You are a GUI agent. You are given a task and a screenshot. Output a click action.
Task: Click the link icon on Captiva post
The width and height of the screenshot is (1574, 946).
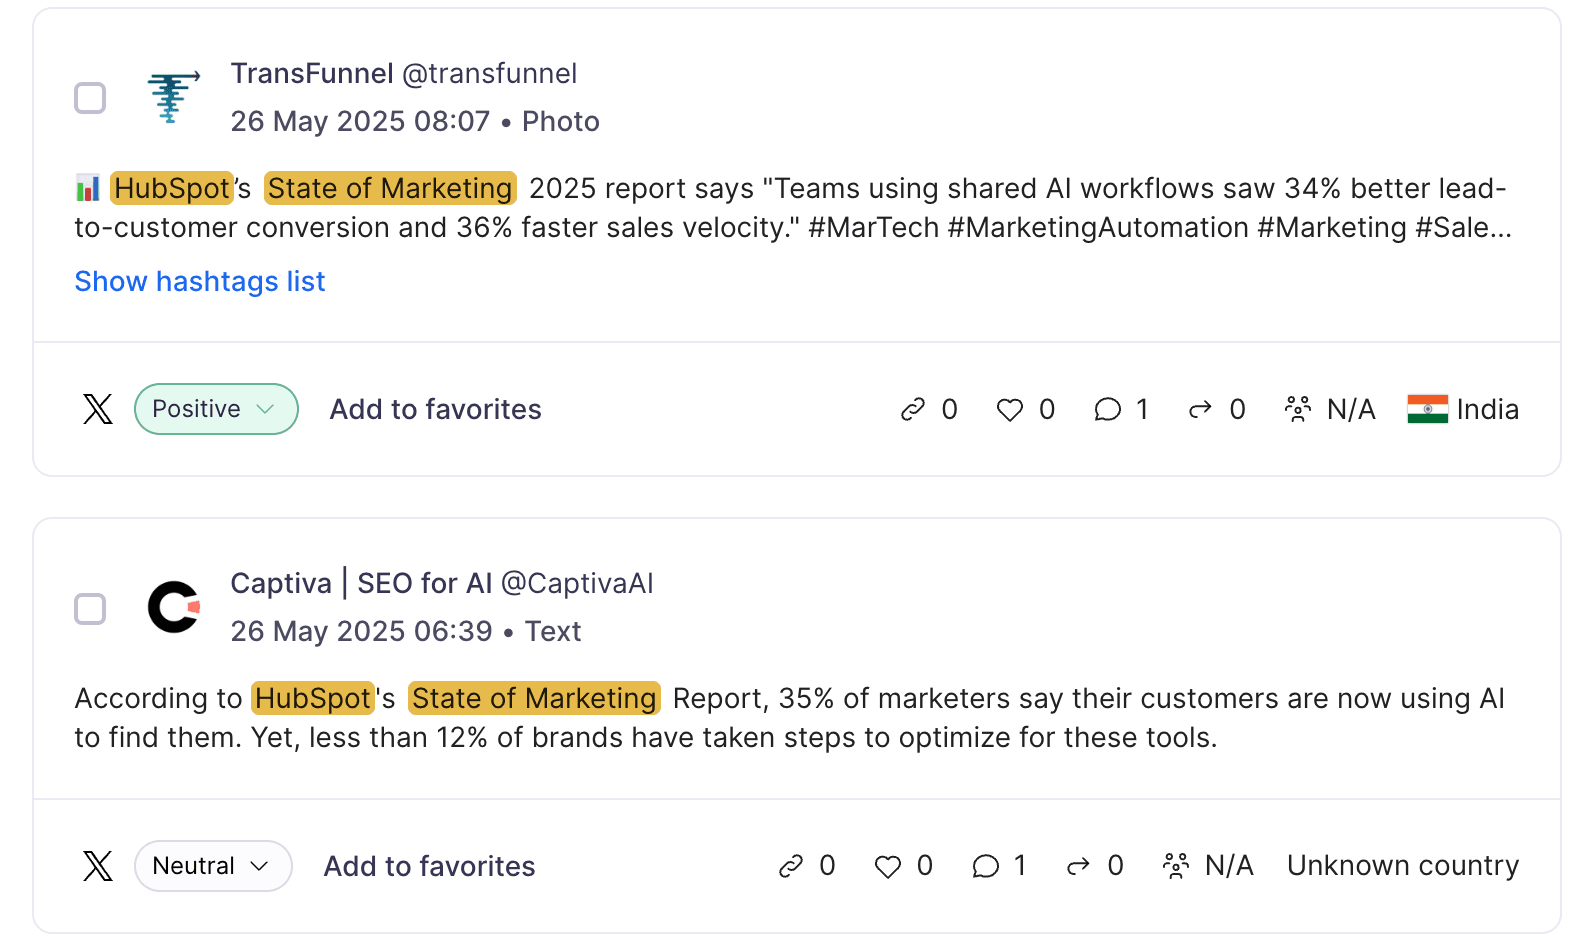(791, 866)
